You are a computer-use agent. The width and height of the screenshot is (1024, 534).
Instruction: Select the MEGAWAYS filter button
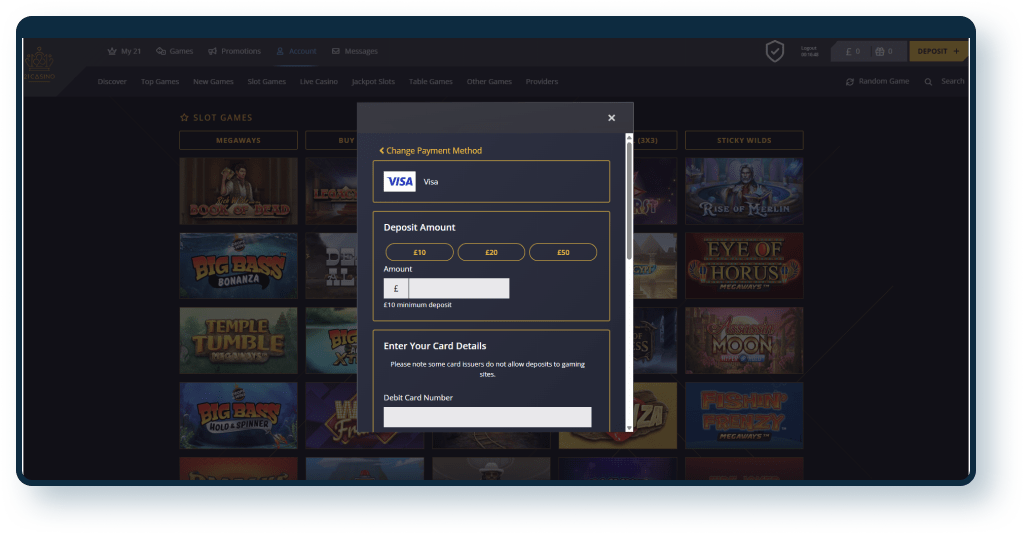pyautogui.click(x=238, y=140)
